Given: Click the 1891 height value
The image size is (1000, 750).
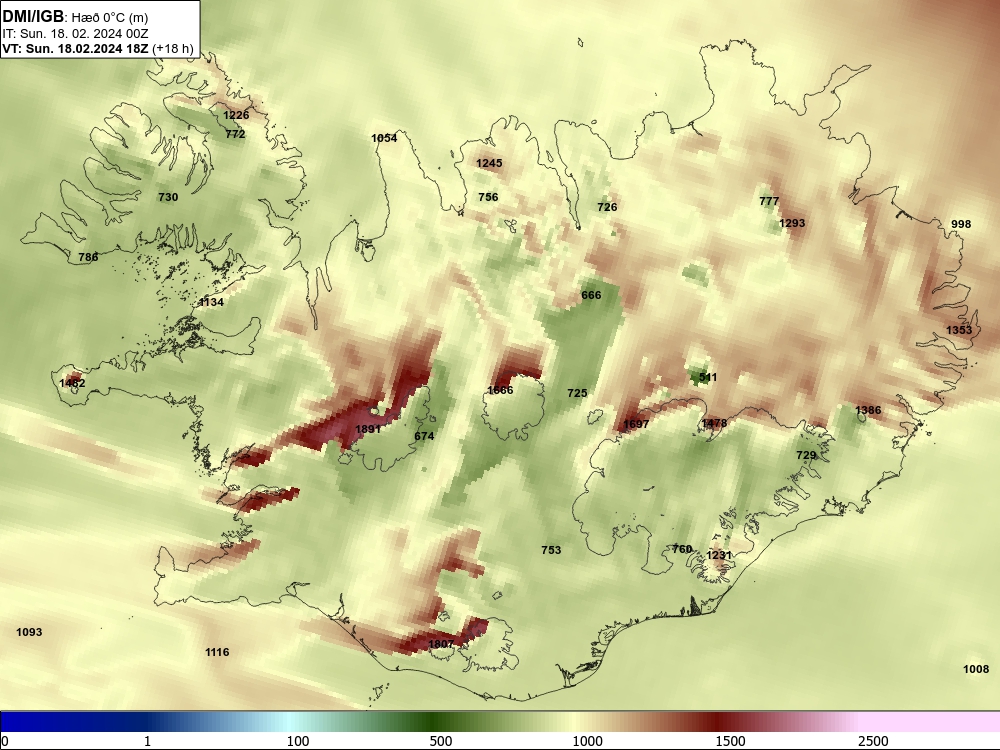Looking at the screenshot, I should tap(368, 429).
